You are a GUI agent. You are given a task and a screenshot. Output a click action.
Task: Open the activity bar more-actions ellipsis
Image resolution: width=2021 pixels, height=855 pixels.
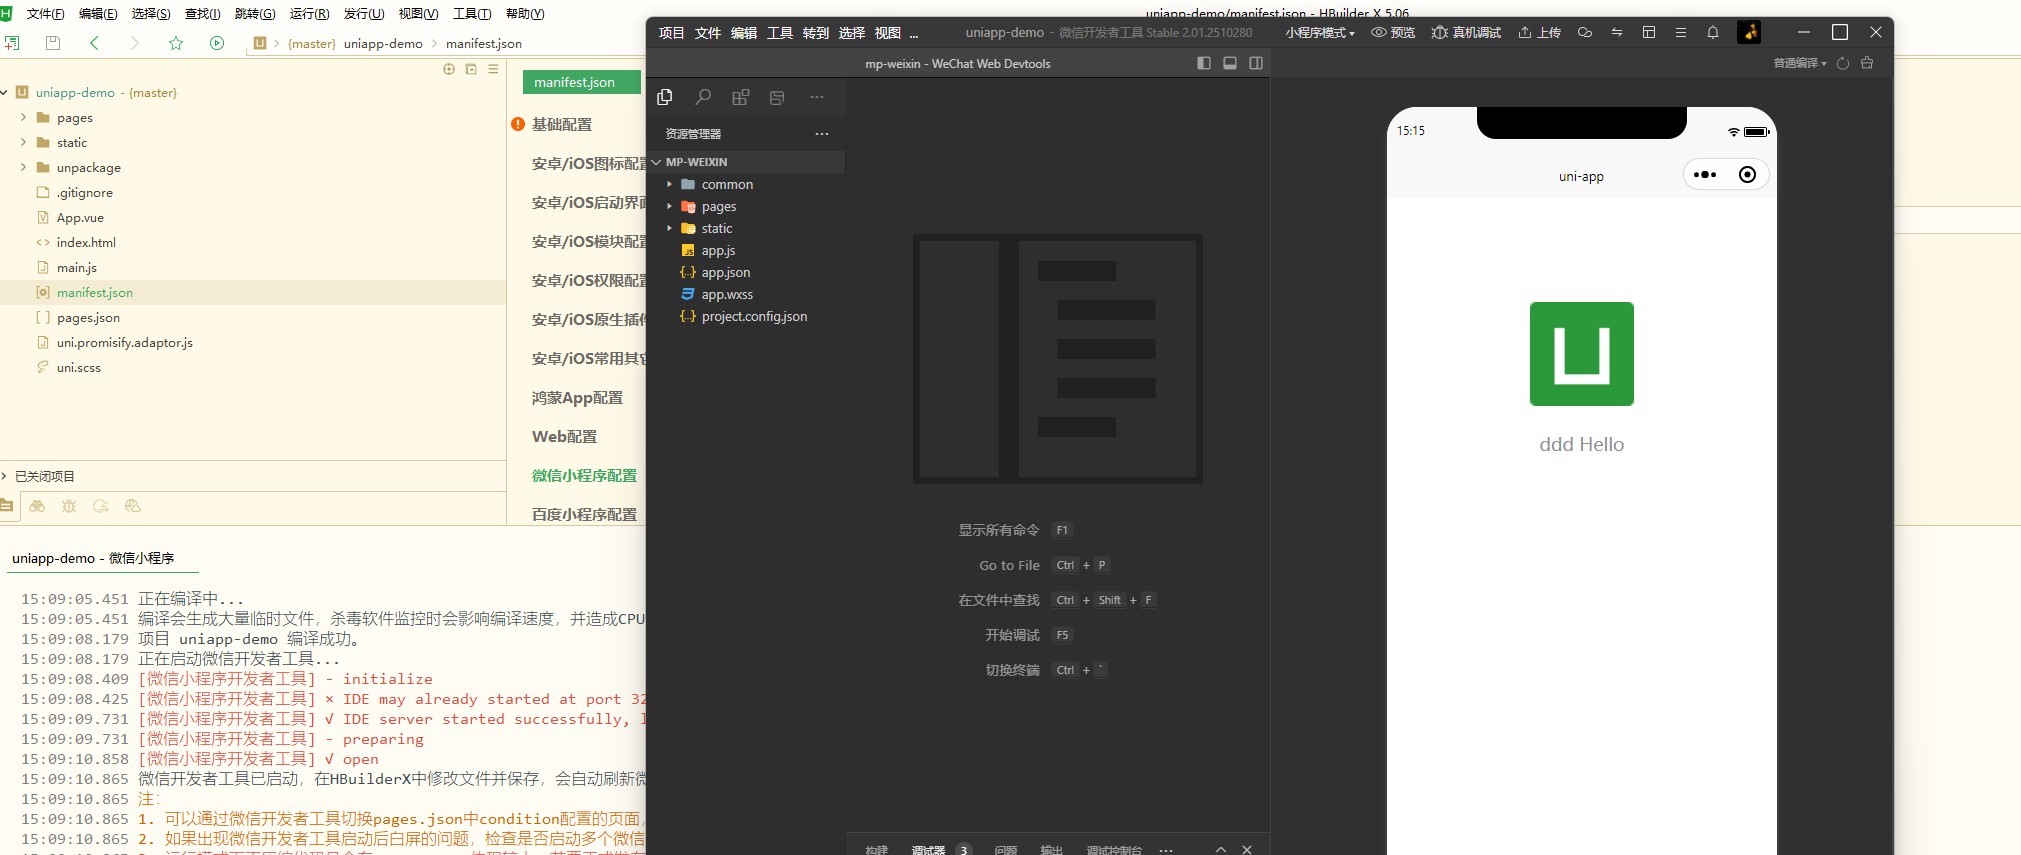pos(817,97)
